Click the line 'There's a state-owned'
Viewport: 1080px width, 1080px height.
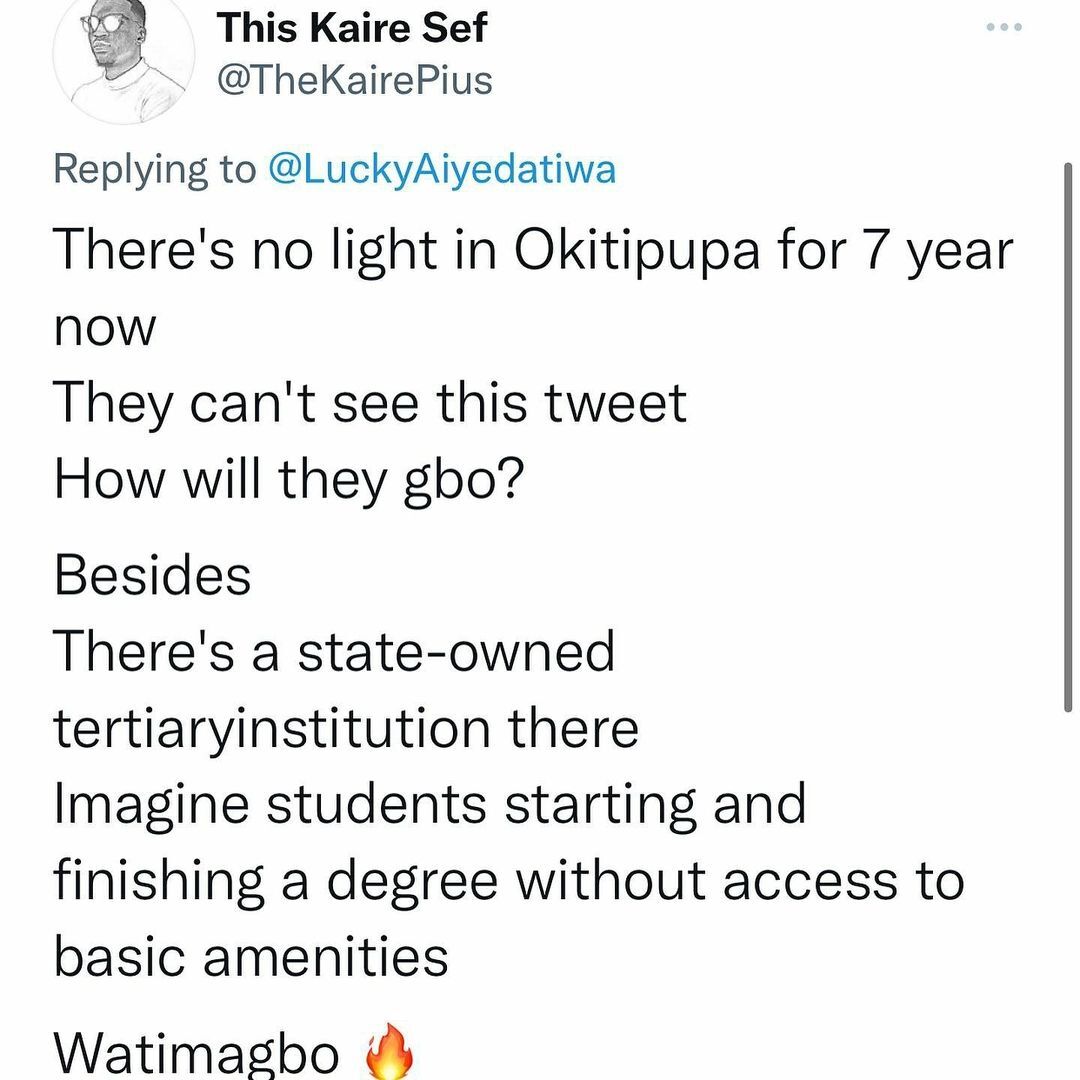333,652
